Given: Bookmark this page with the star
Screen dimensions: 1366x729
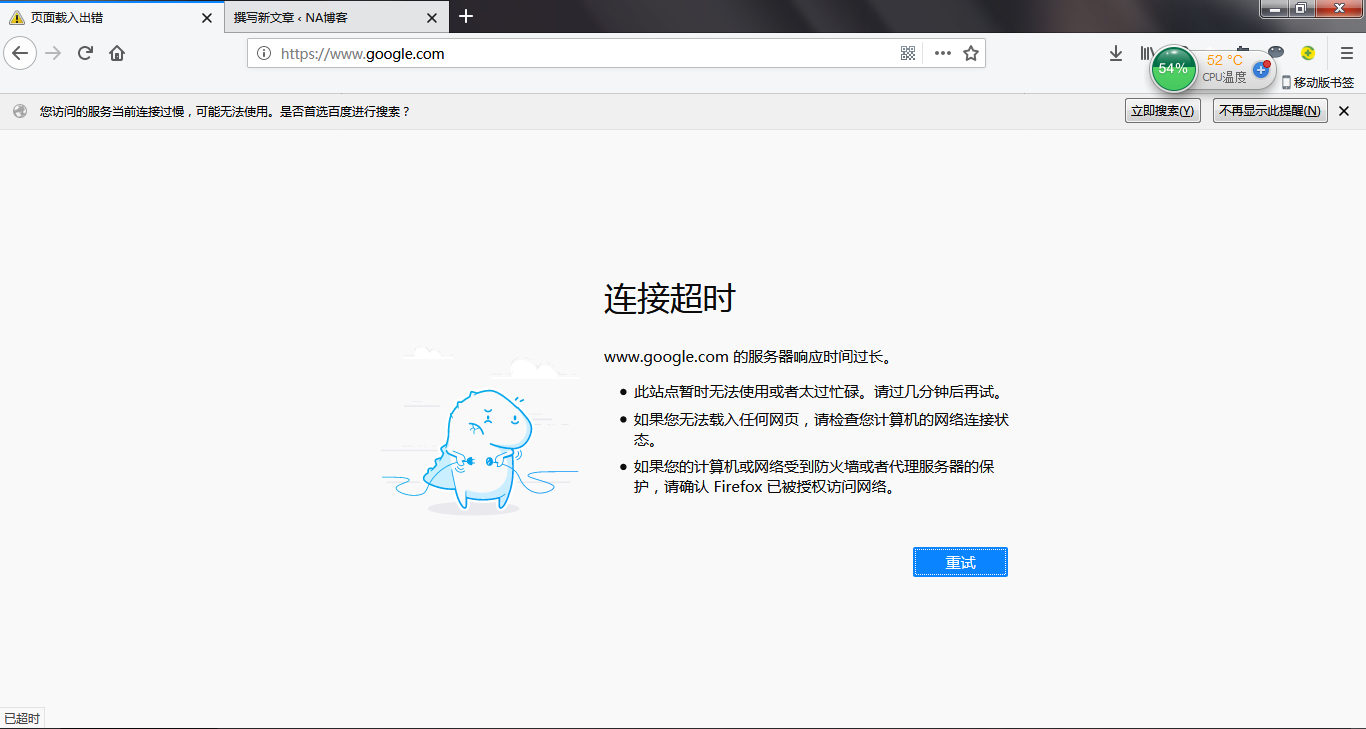Looking at the screenshot, I should point(970,53).
